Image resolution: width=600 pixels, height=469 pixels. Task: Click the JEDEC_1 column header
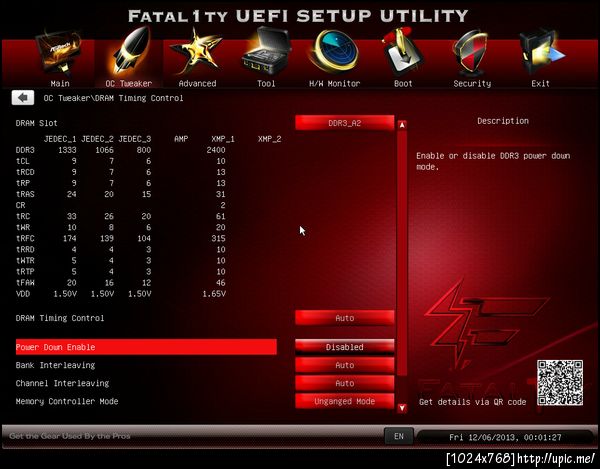60,139
